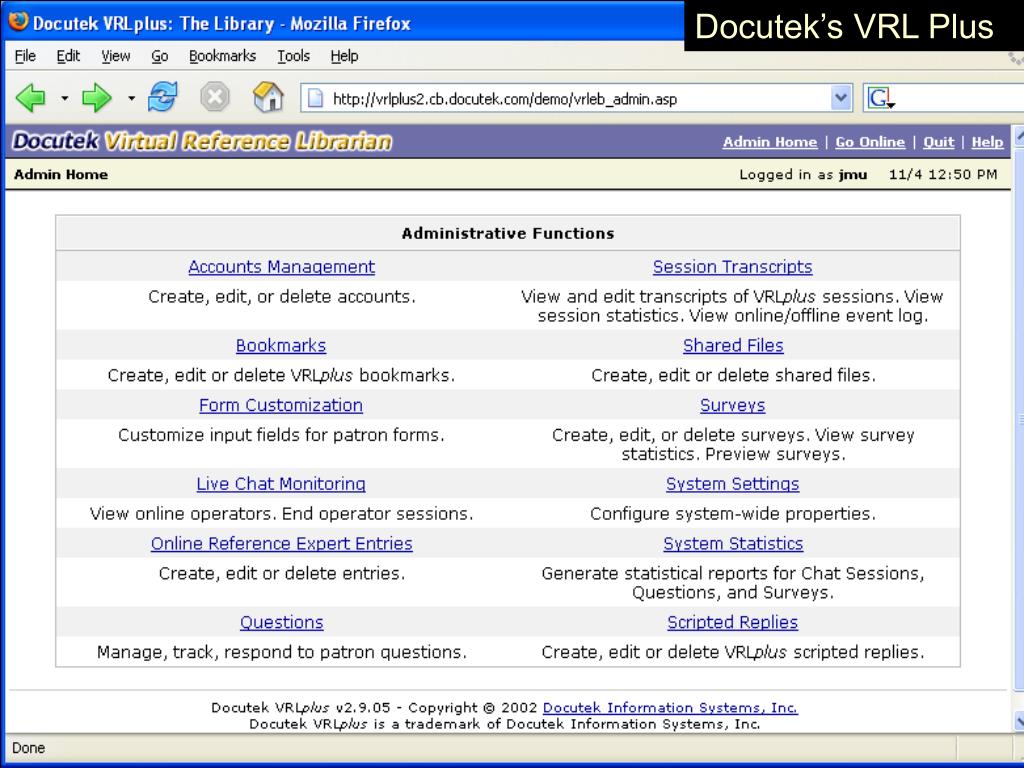Screen dimensions: 1024x768
Task: Click the green Back arrow button
Action: point(31,98)
